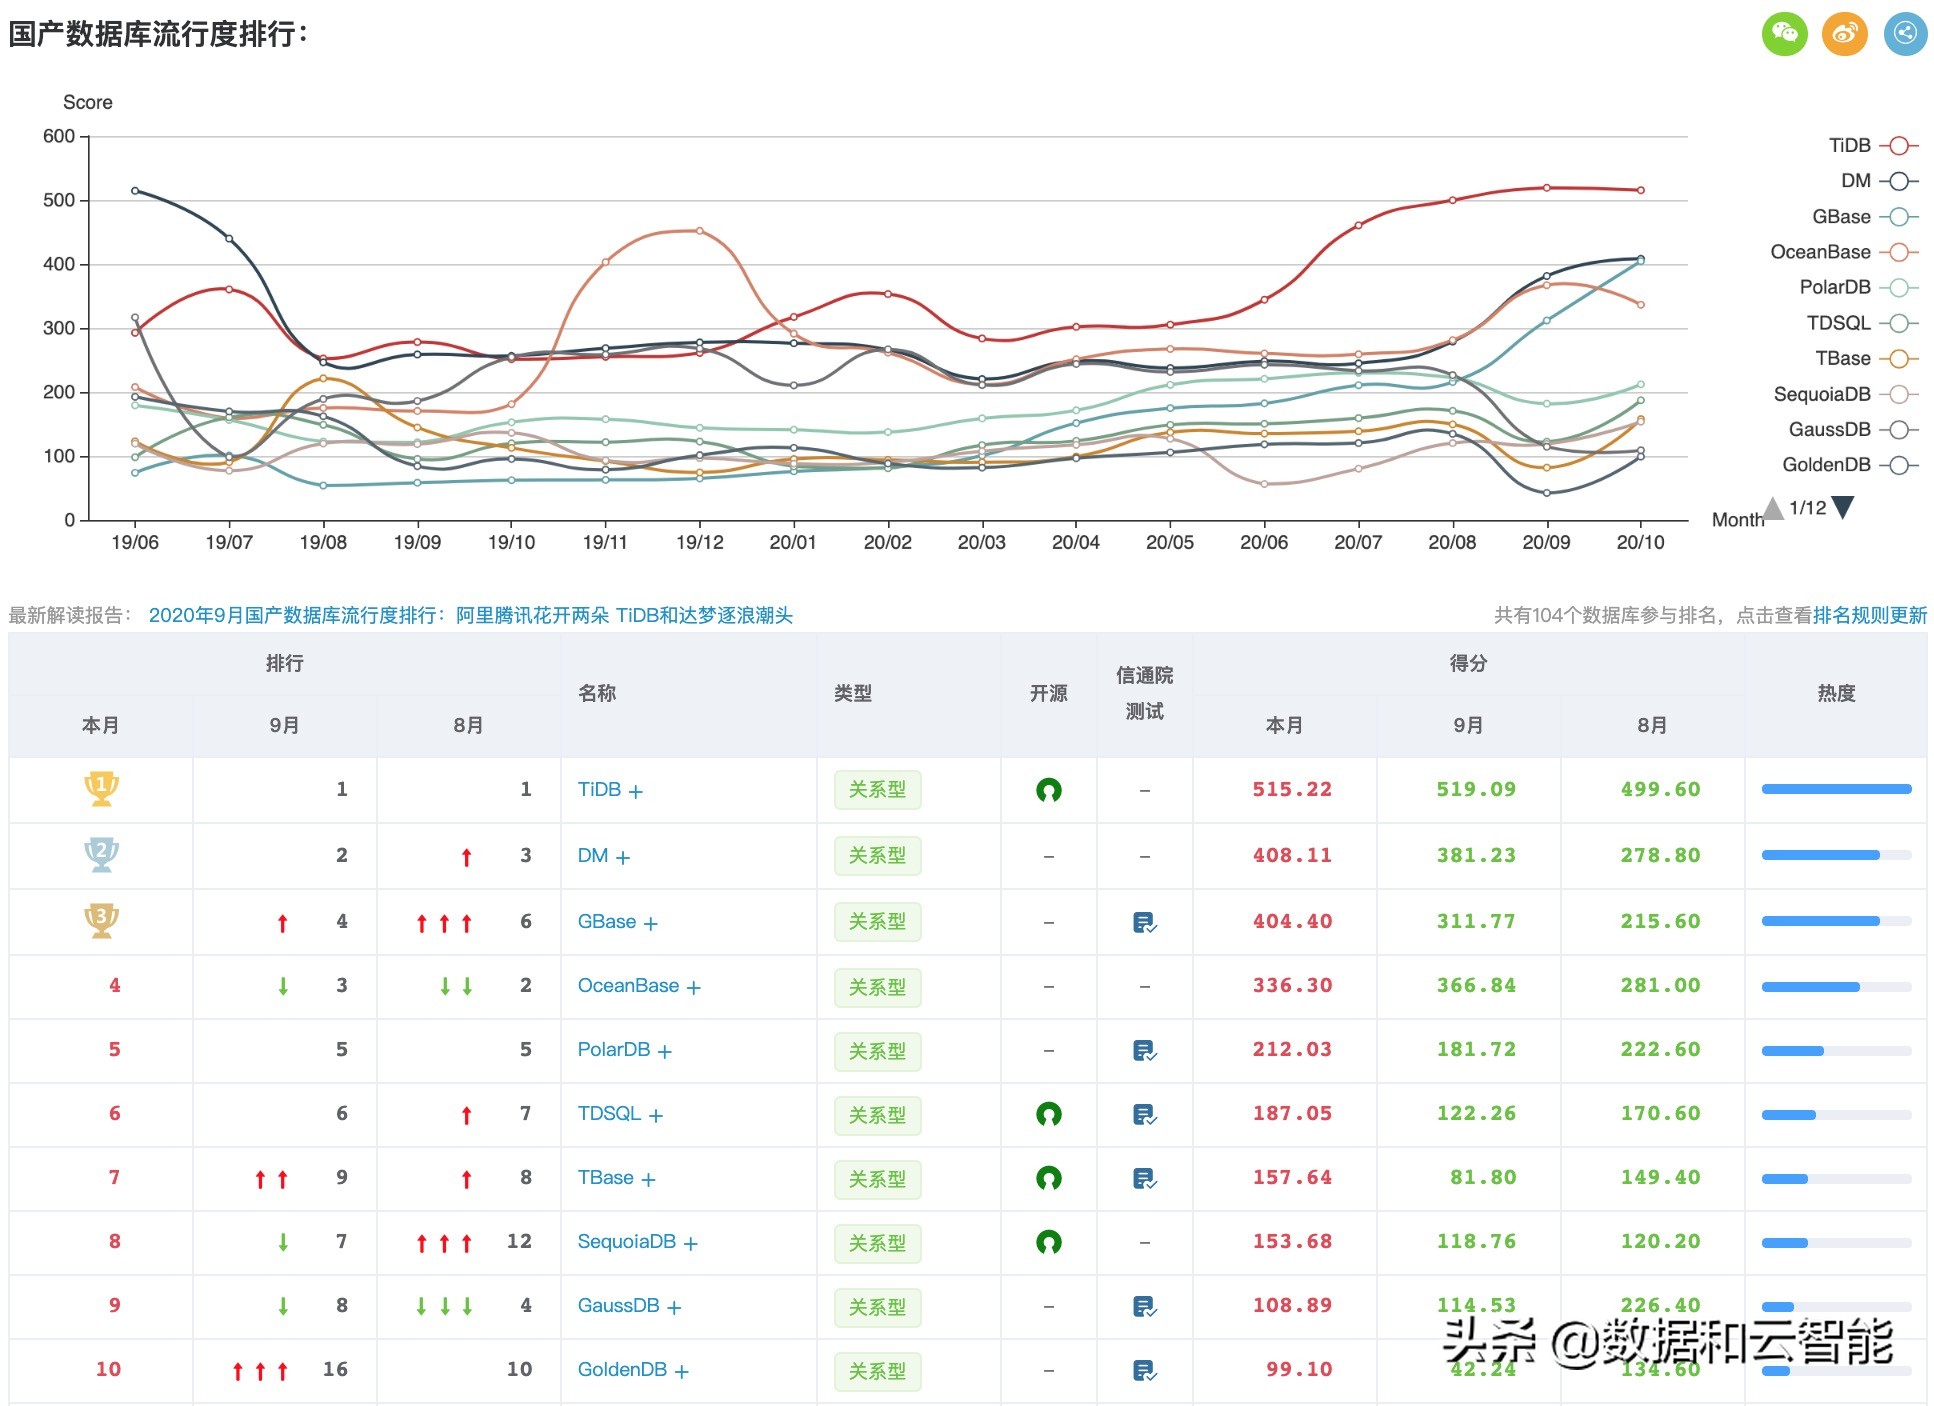
Task: Open the 排名规则更新 link
Action: 1869,615
